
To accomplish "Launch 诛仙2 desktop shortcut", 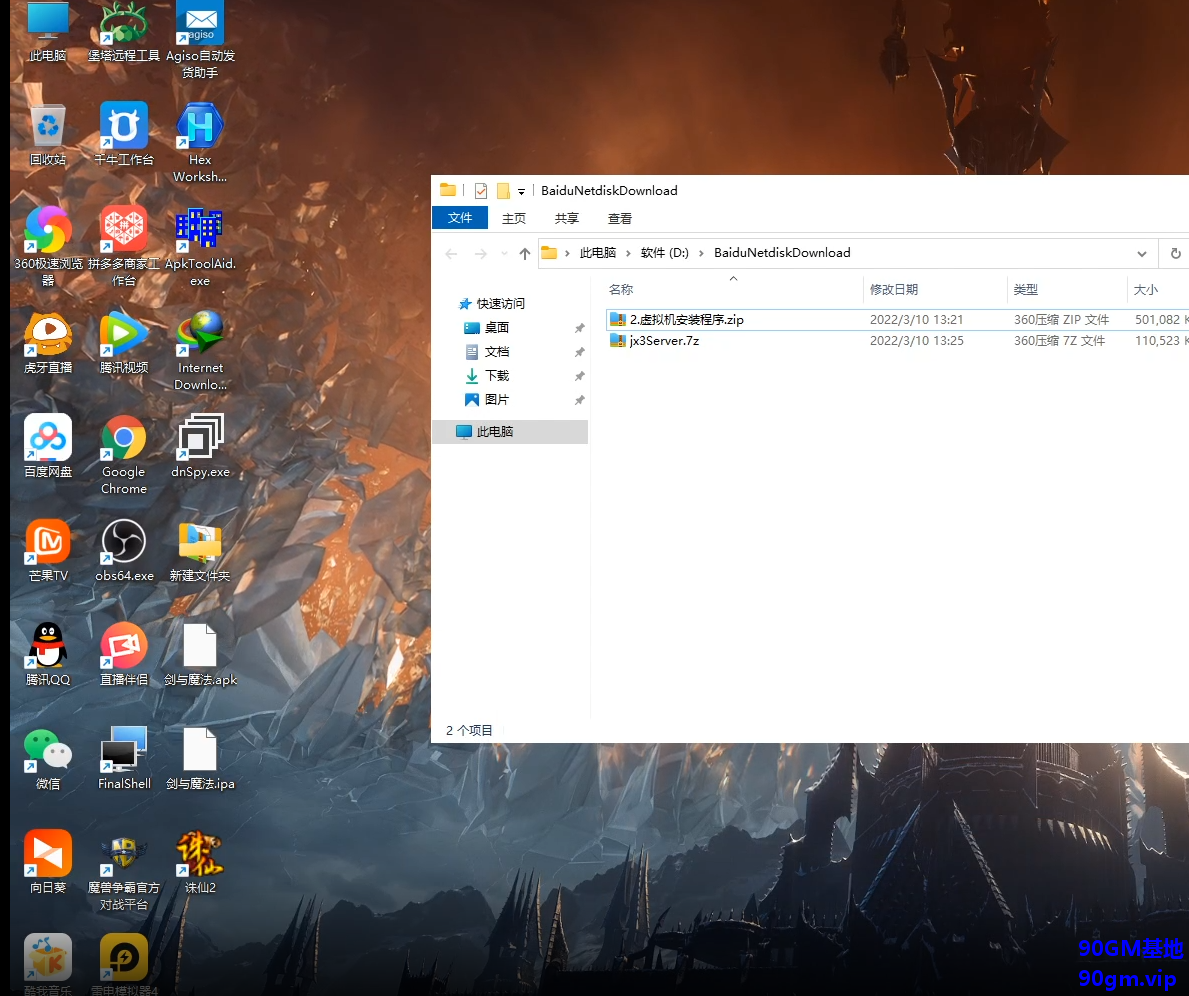I will click(200, 862).
